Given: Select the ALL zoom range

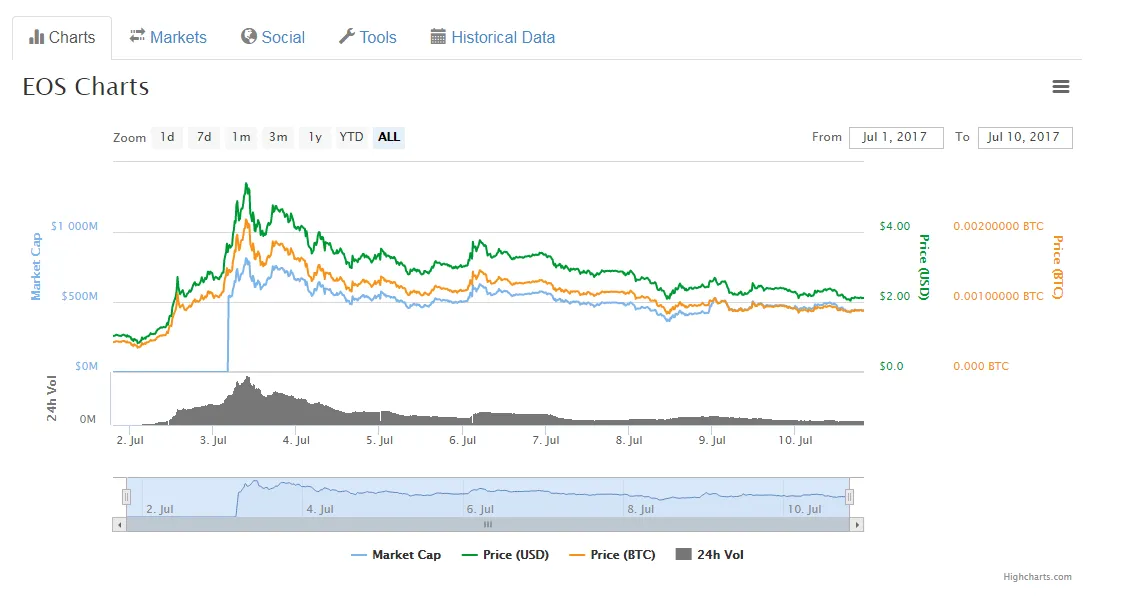Looking at the screenshot, I should coord(389,137).
